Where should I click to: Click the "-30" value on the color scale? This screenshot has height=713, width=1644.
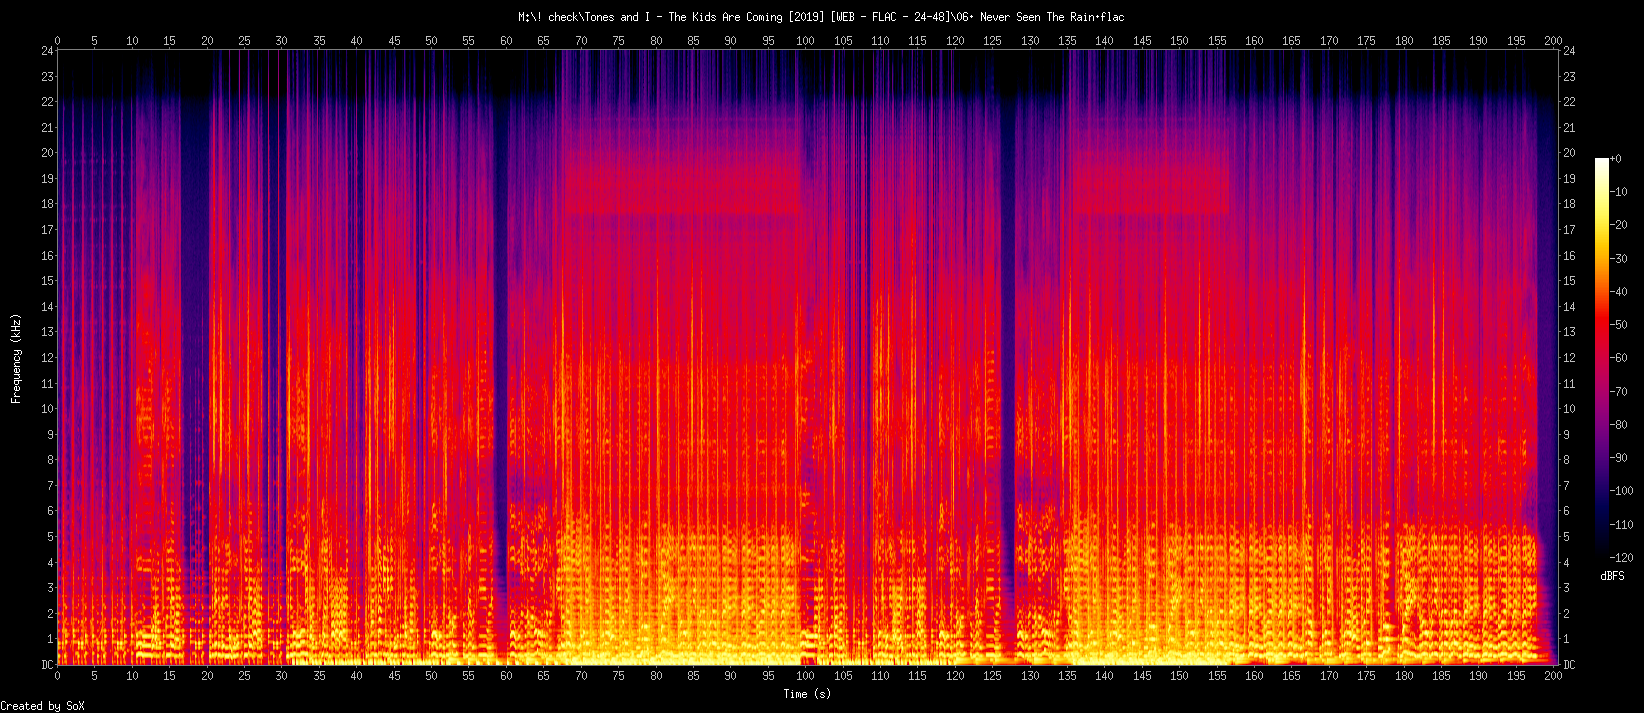tap(1620, 259)
